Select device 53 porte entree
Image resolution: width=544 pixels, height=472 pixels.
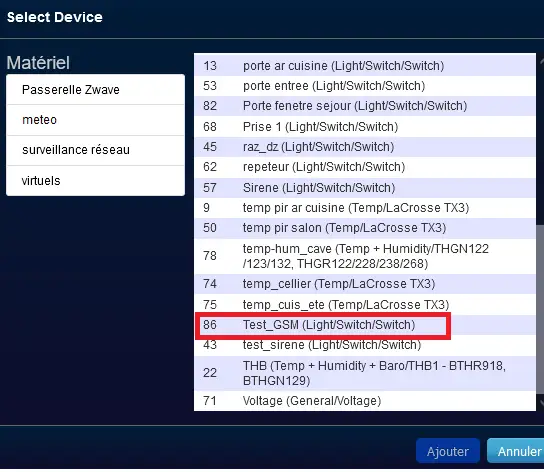coord(365,86)
